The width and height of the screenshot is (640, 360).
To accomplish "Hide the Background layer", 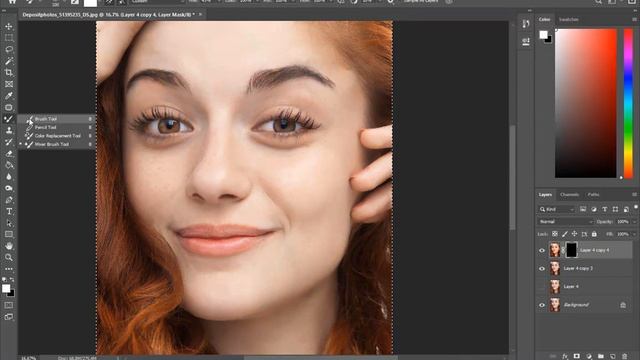I will click(542, 305).
